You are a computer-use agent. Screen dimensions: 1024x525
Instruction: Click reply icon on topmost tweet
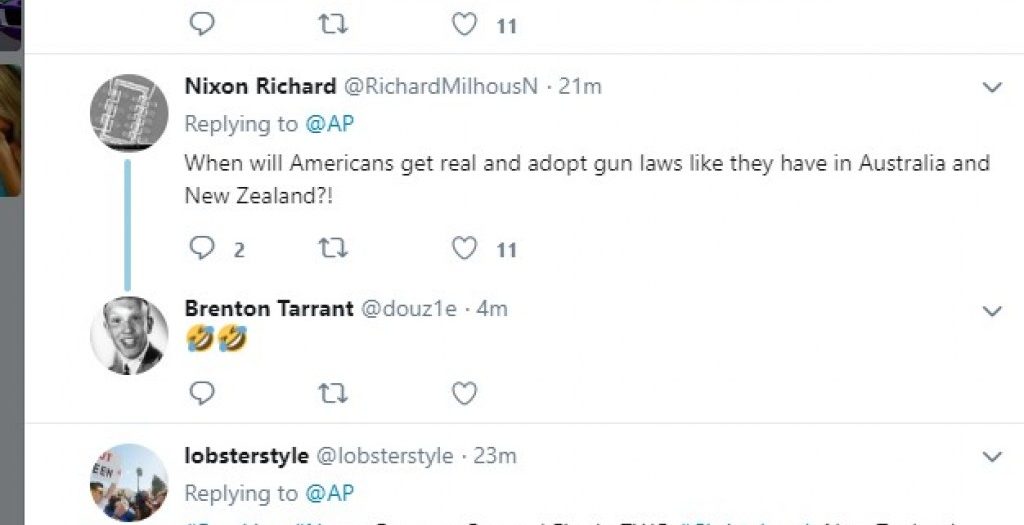coord(202,24)
